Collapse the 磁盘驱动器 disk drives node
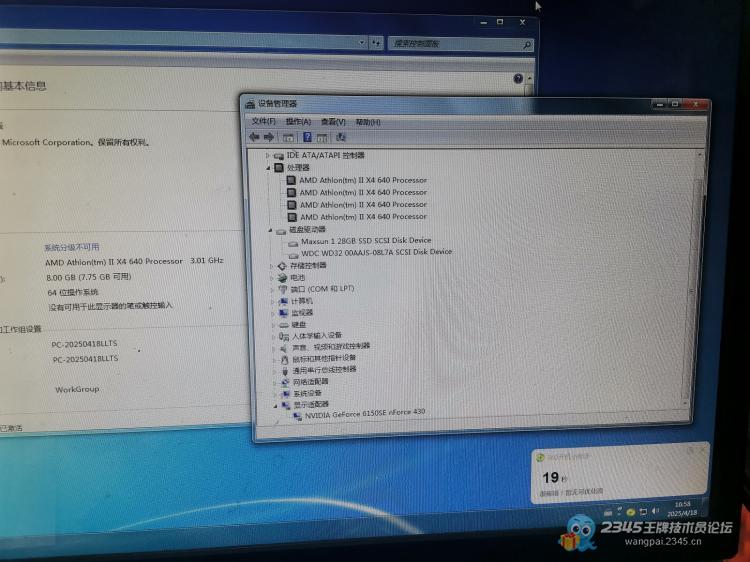This screenshot has width=750, height=562. tap(271, 231)
